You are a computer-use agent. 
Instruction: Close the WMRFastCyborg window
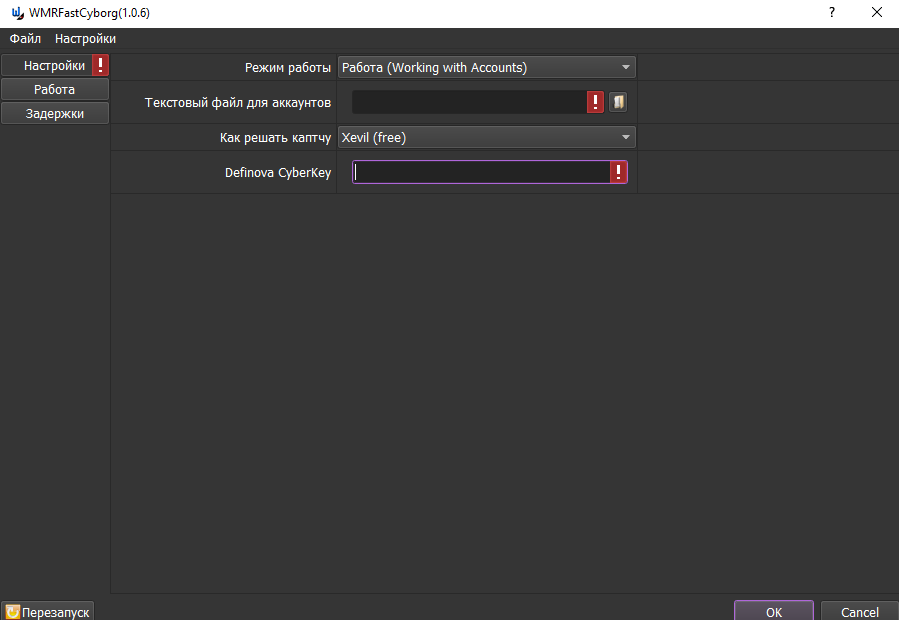click(876, 13)
